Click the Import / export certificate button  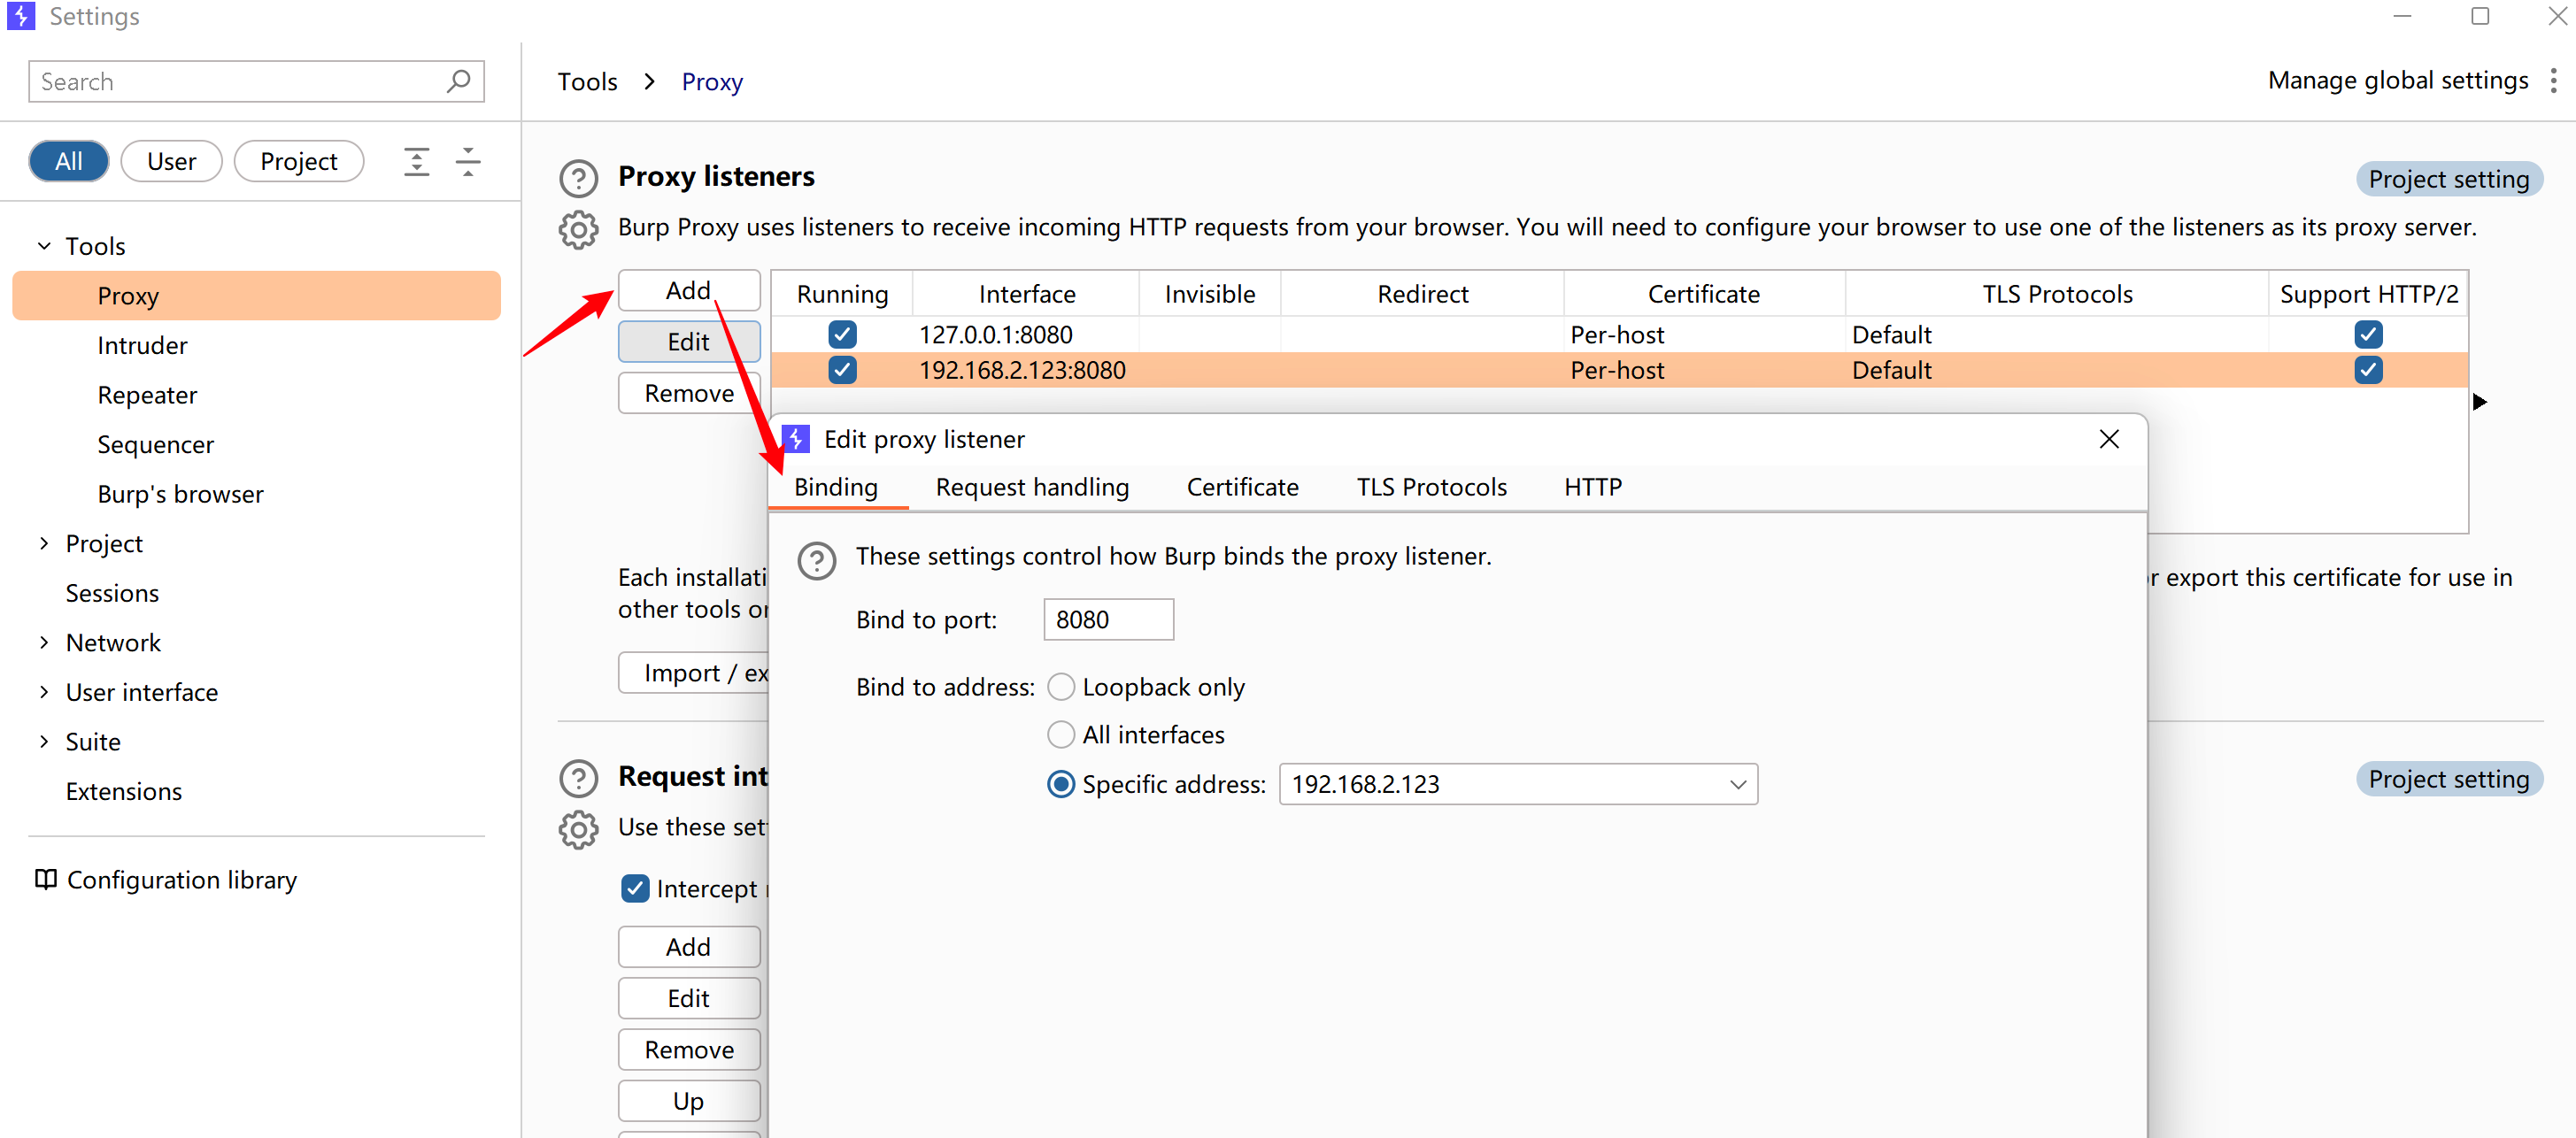pyautogui.click(x=694, y=673)
